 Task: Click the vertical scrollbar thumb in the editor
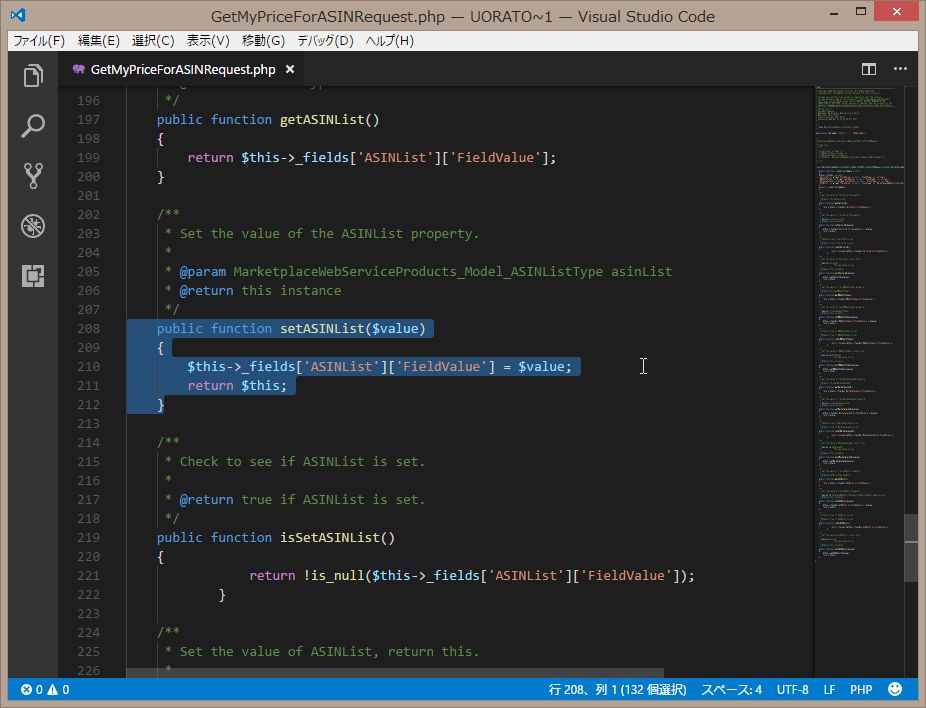[911, 549]
